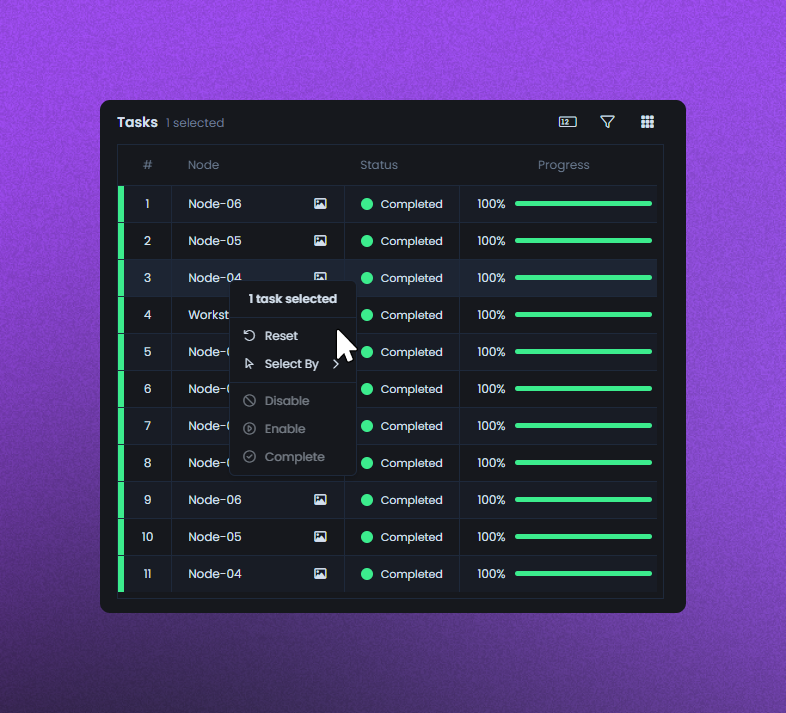The image size is (786, 713).
Task: Click image icon in row 1 Node-06
Action: point(320,204)
